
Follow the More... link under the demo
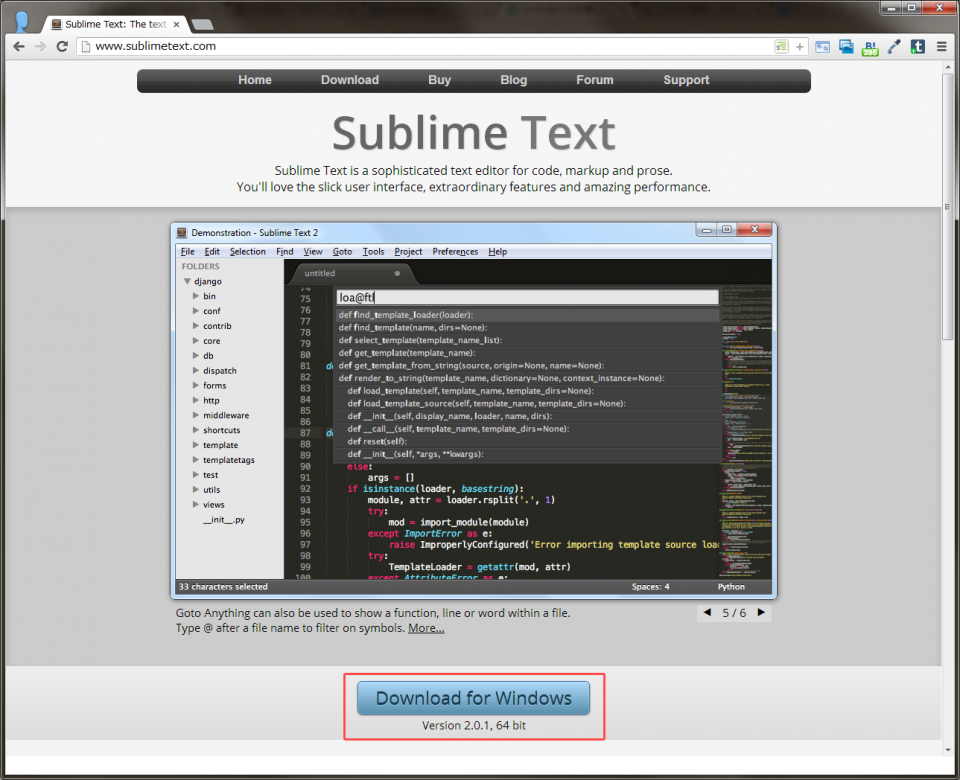426,628
